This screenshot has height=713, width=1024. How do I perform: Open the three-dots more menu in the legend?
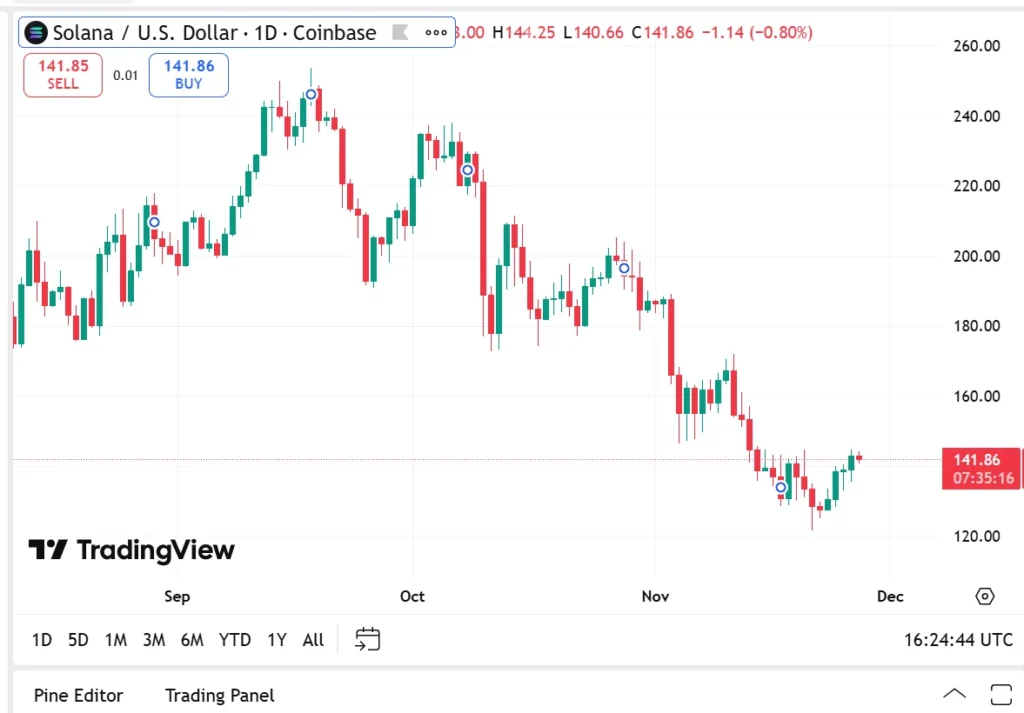point(436,32)
